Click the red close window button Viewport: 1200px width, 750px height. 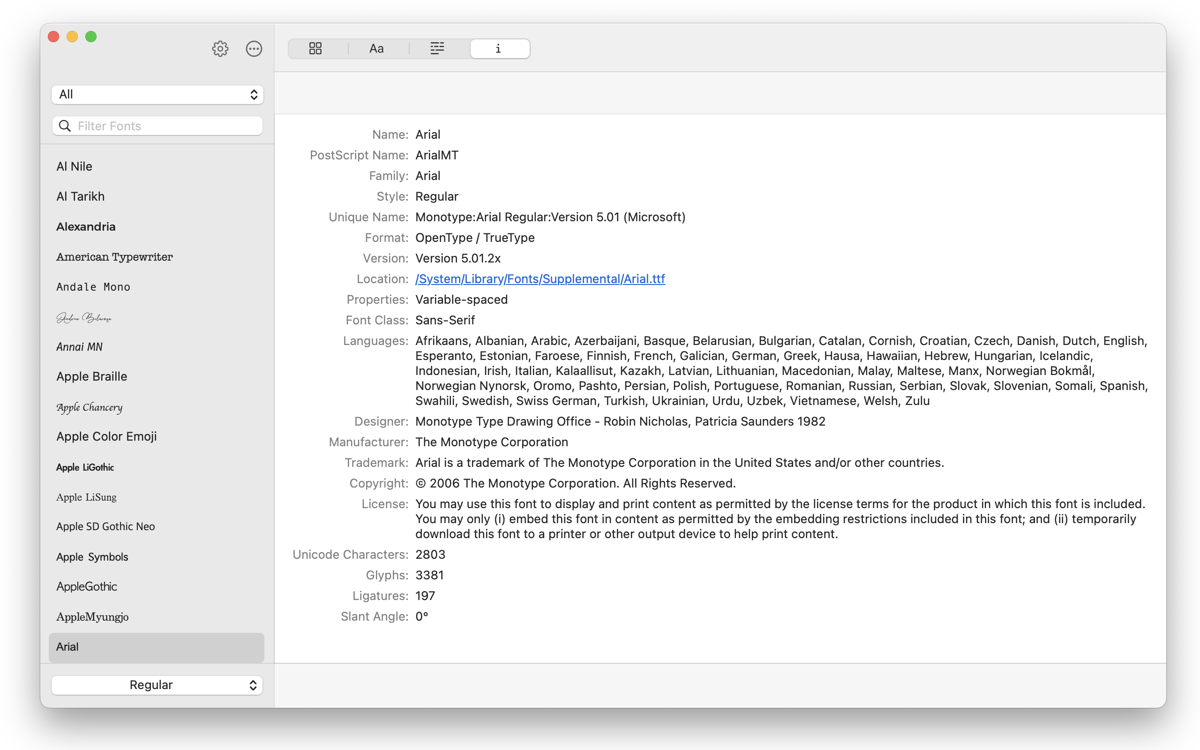[54, 37]
